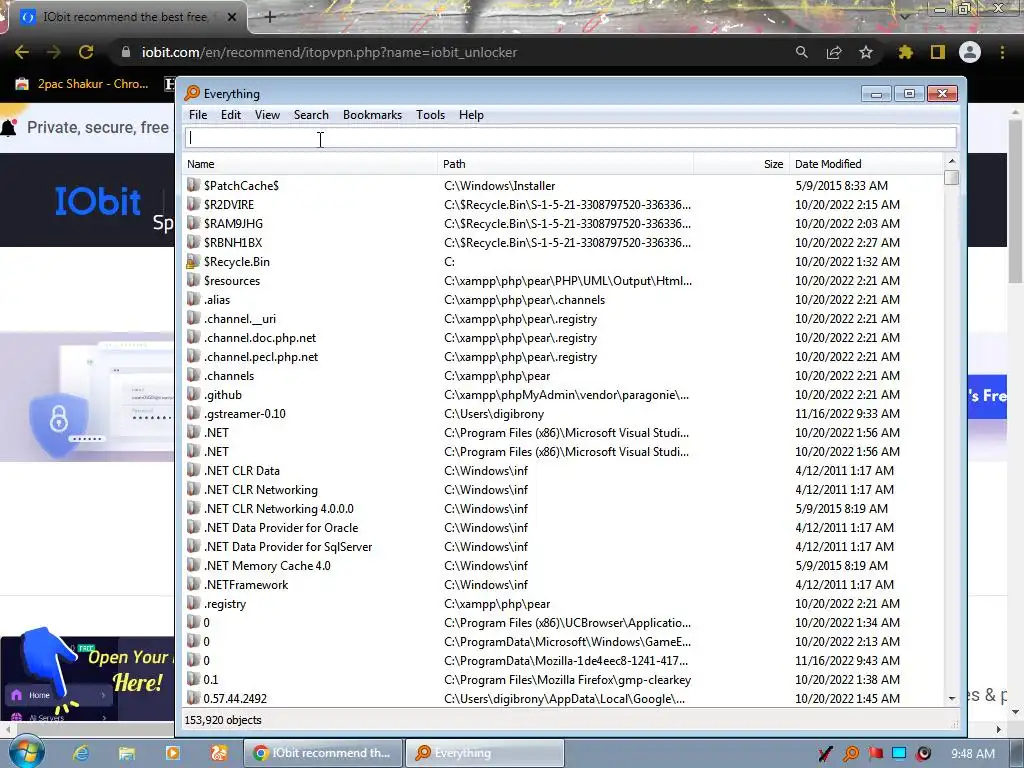Viewport: 1024px width, 768px height.
Task: Select the .NETFramework row name
Action: [246, 584]
